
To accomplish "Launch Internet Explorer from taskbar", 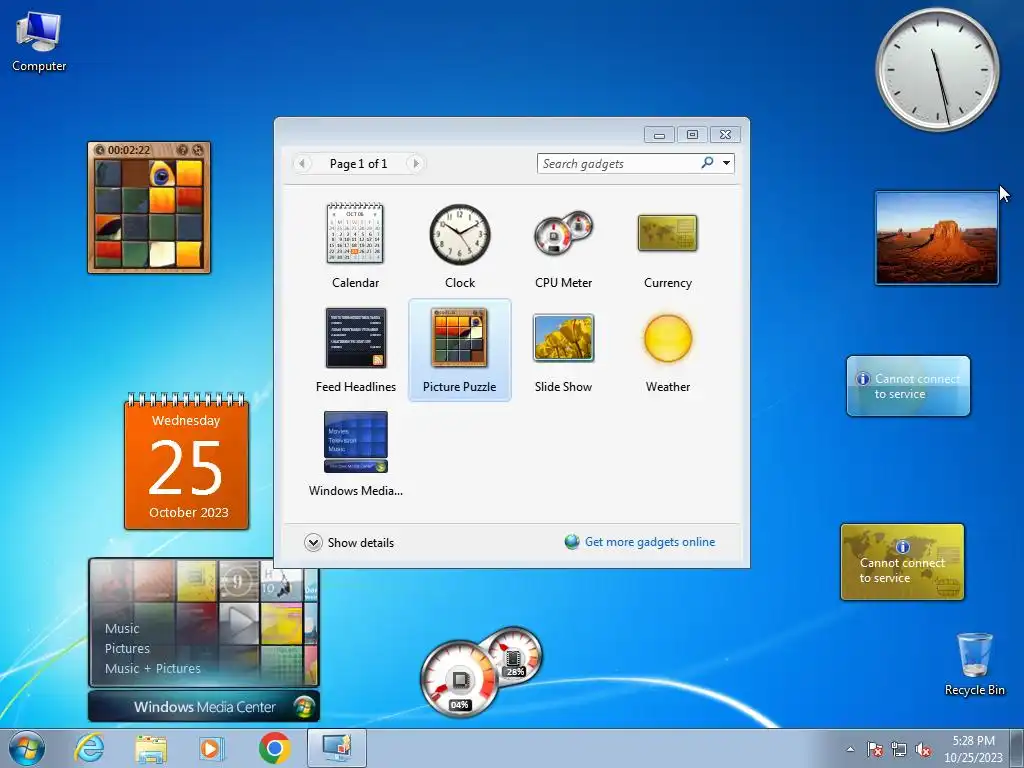I will [89, 748].
